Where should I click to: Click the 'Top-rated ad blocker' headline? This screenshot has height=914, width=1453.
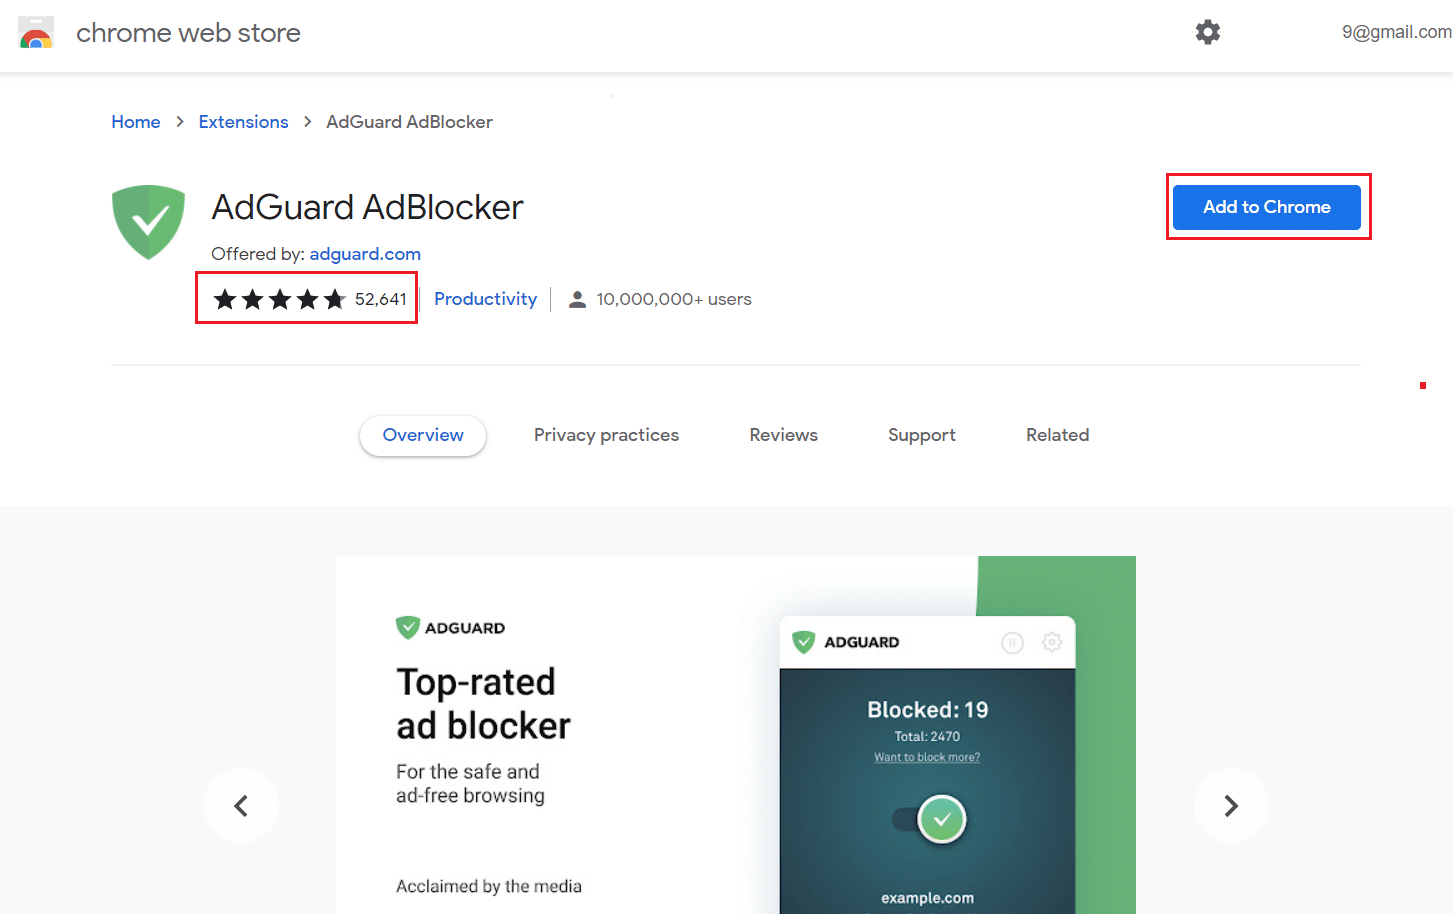coord(484,704)
